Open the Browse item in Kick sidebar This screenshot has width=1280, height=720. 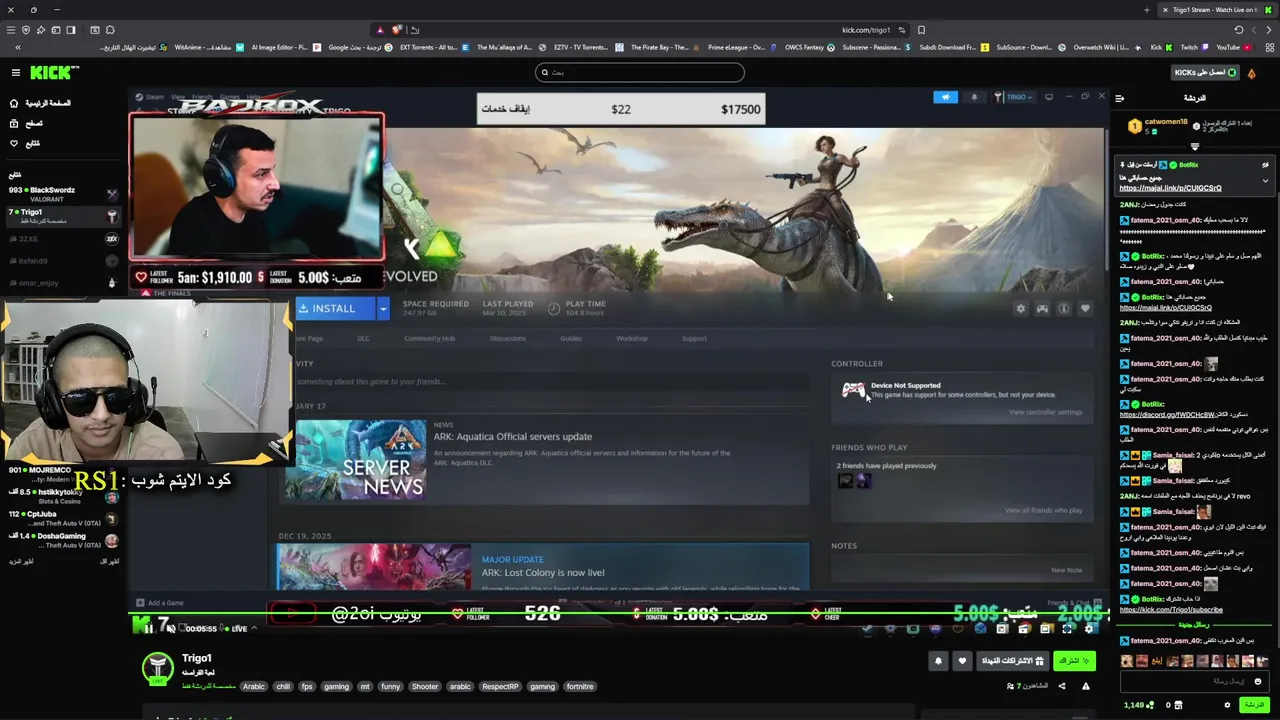point(26,123)
